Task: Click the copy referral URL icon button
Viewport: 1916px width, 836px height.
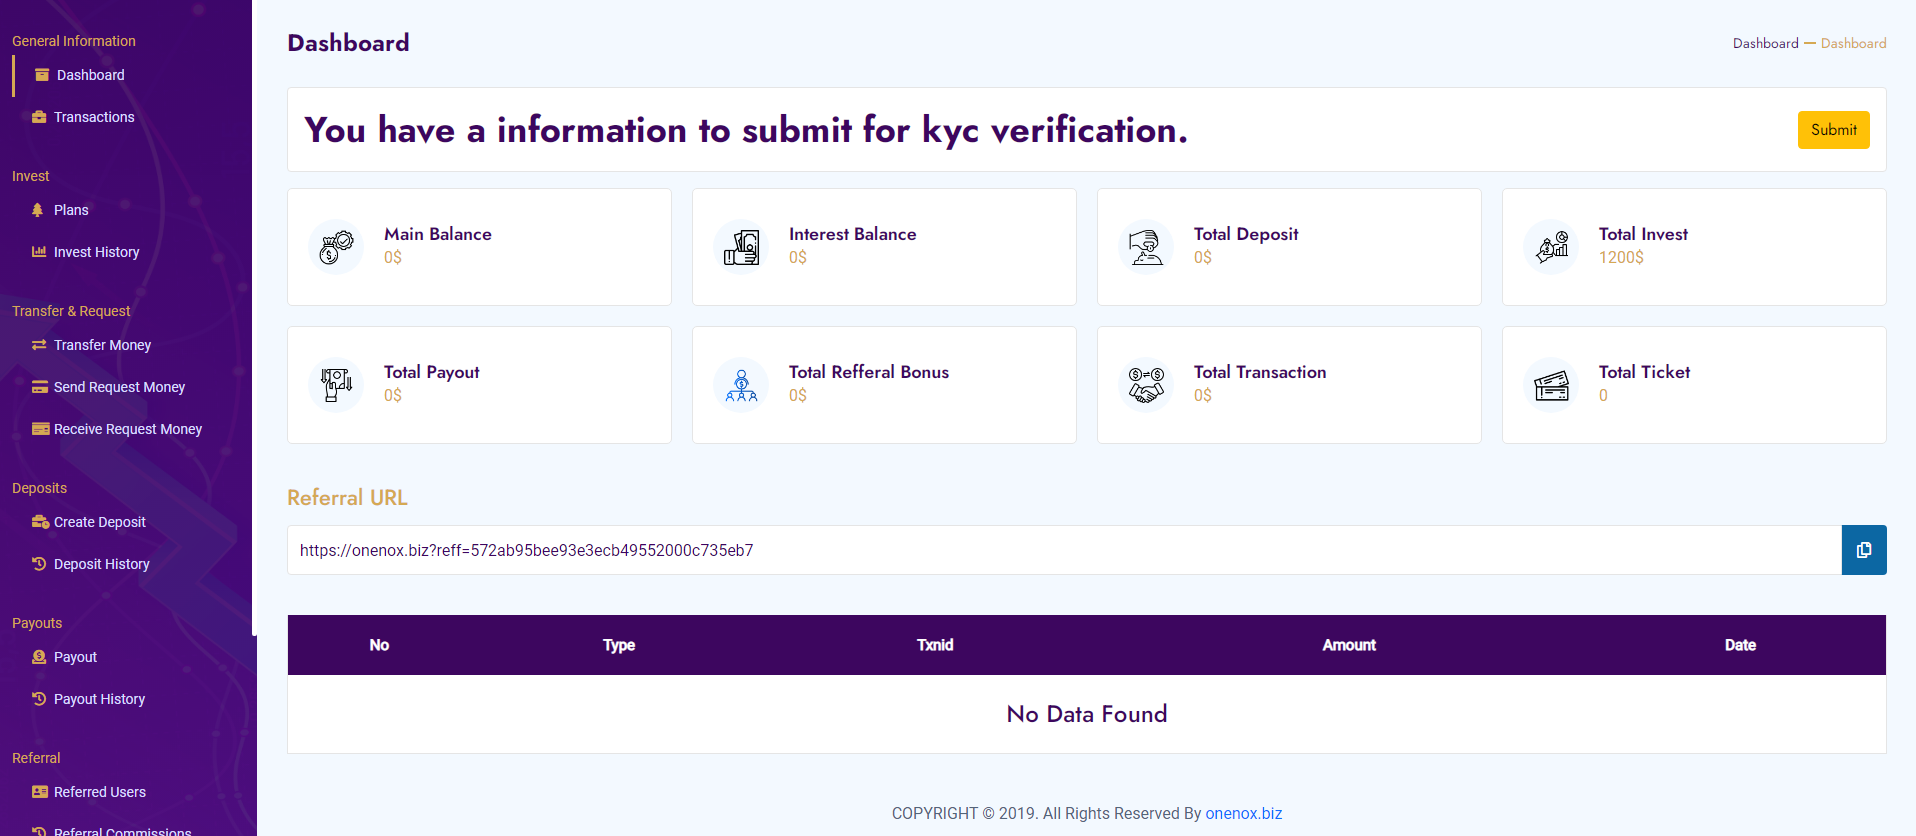Action: point(1863,550)
